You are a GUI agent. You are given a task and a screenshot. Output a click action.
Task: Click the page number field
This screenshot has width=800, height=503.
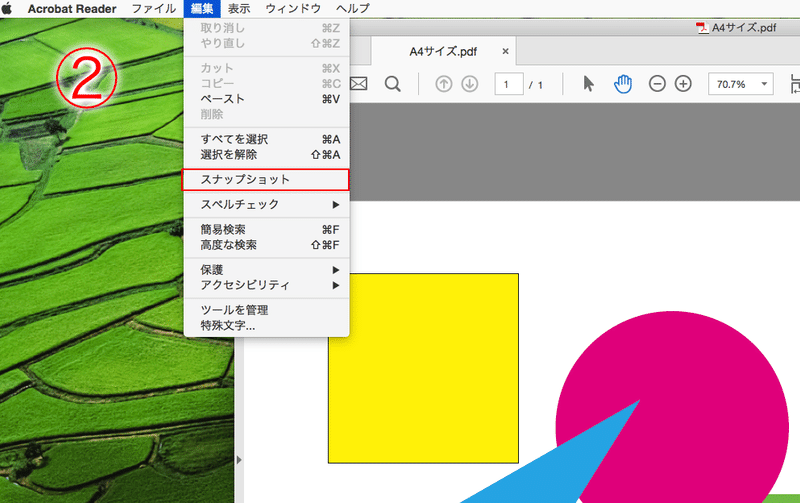(509, 84)
